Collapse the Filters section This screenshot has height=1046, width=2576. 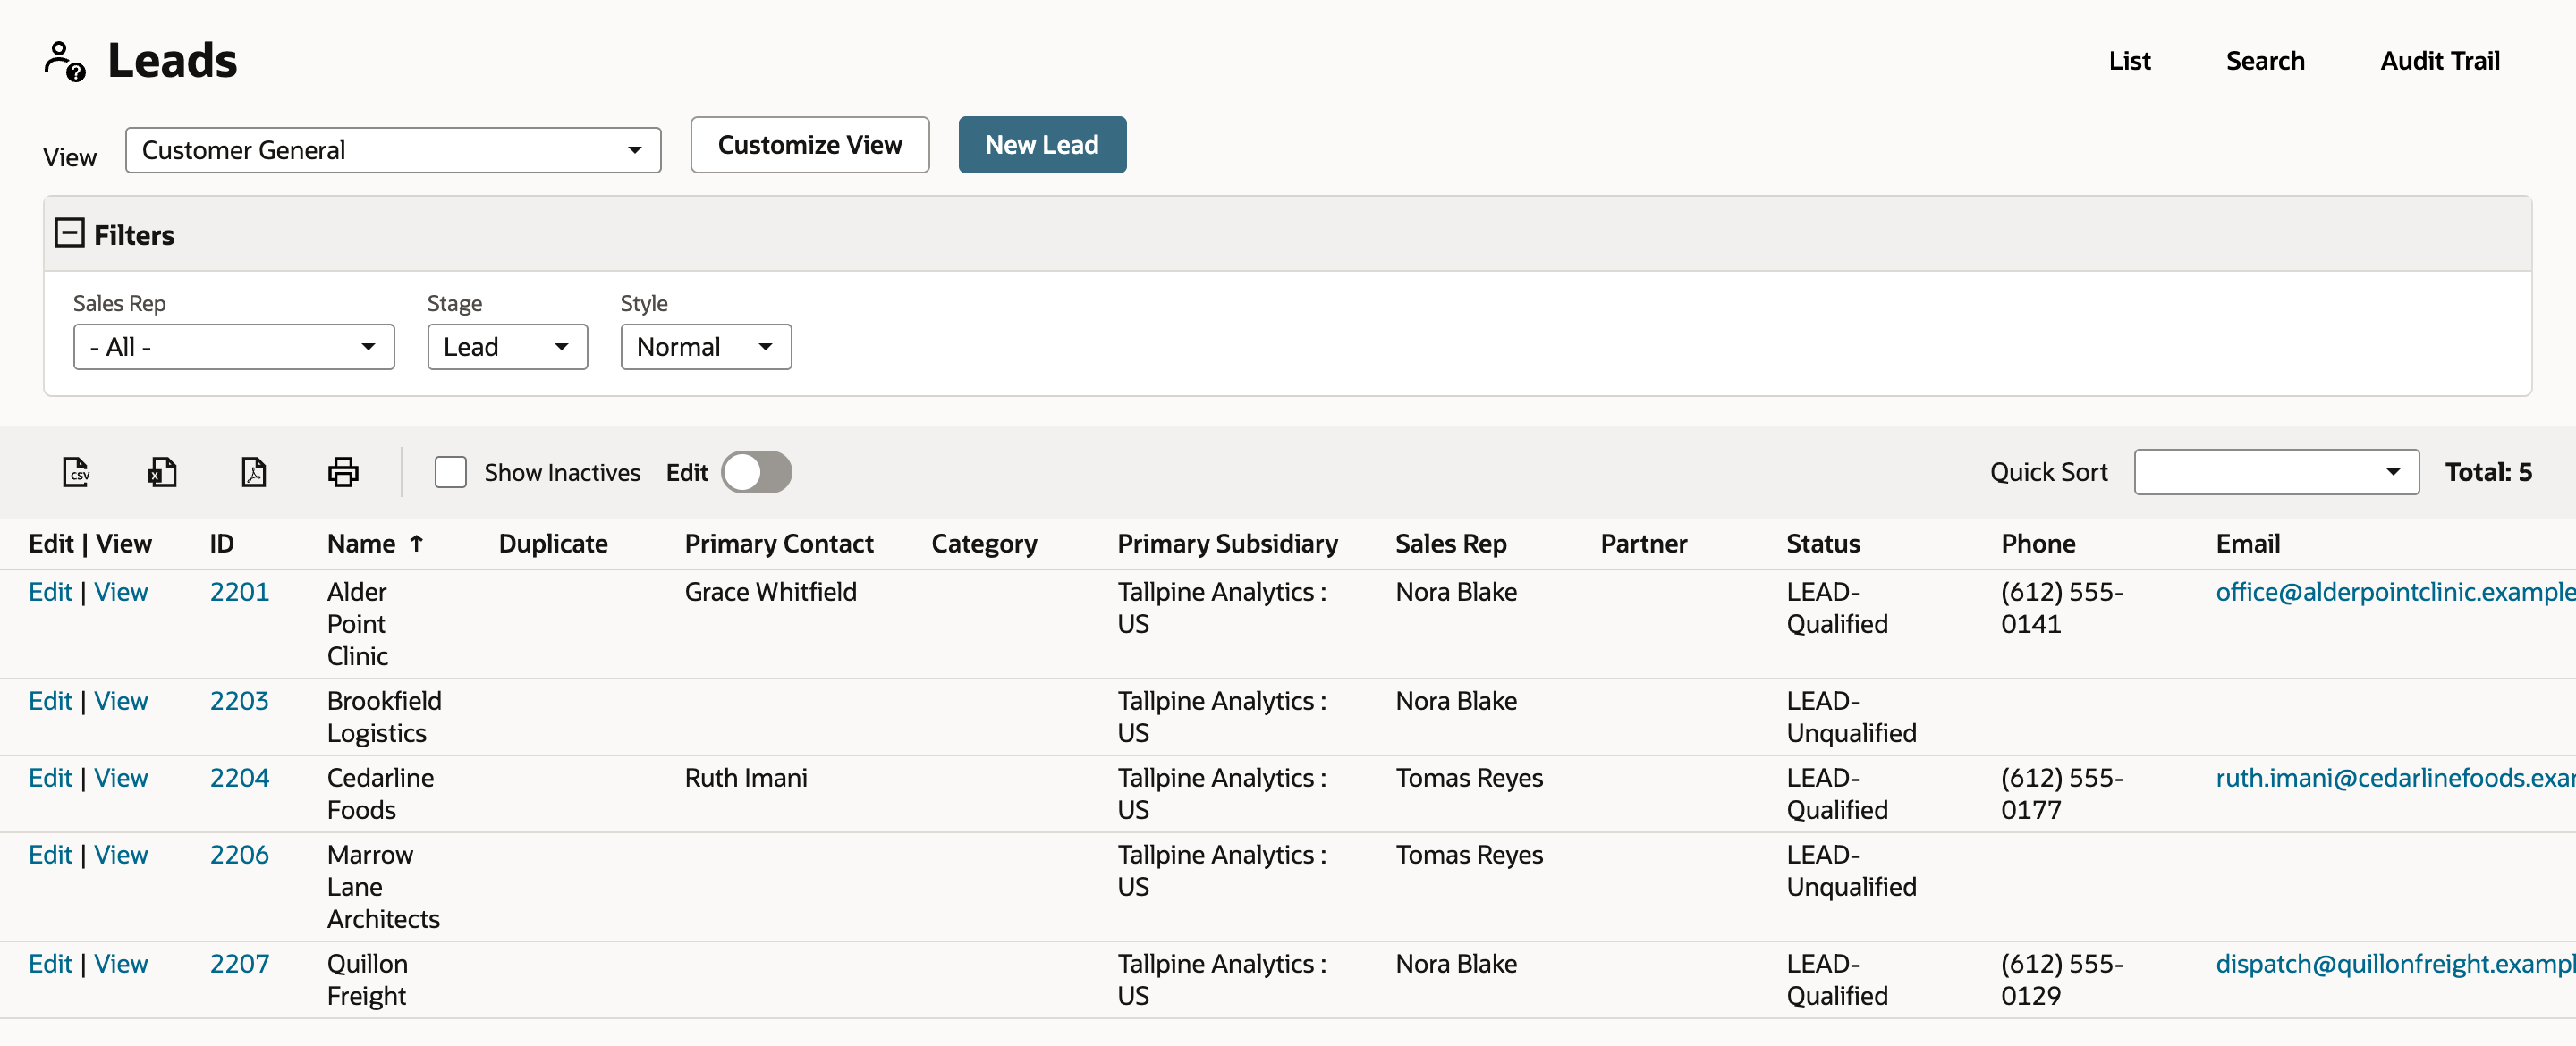click(x=69, y=233)
